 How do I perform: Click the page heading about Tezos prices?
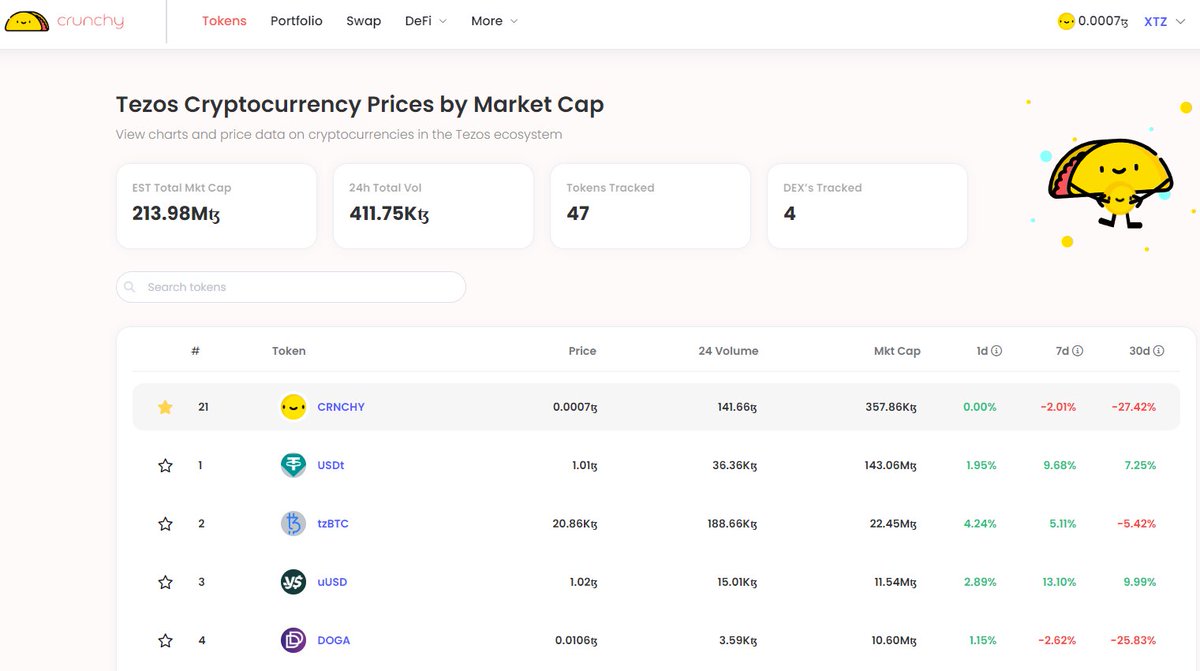click(360, 104)
